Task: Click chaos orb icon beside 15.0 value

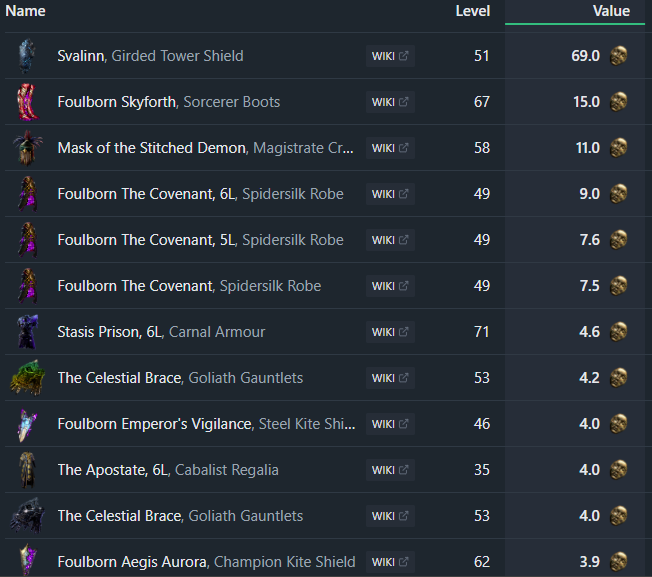Action: click(619, 102)
